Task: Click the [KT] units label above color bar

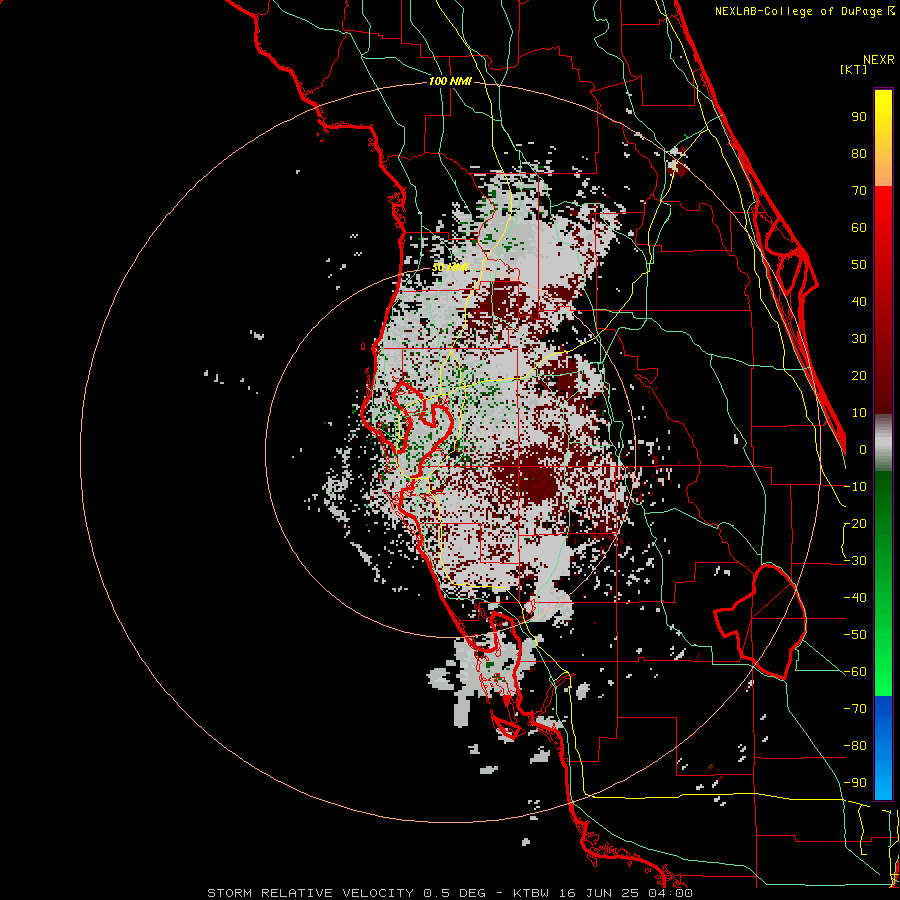Action: pos(854,69)
